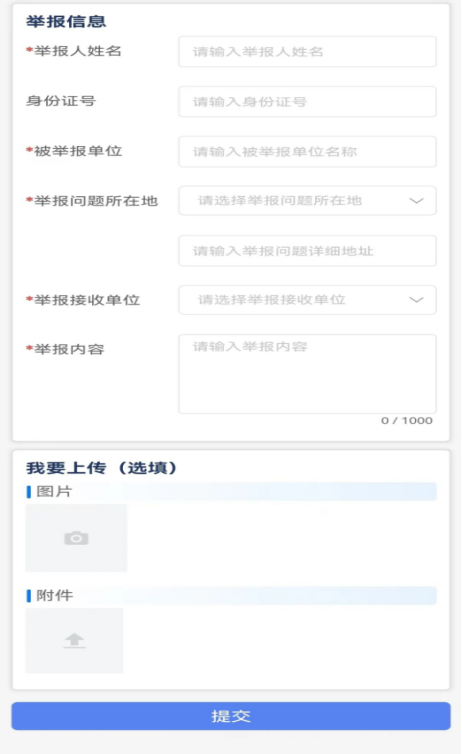Tap the camera icon to add a picture
462x754 pixels.
click(x=76, y=538)
